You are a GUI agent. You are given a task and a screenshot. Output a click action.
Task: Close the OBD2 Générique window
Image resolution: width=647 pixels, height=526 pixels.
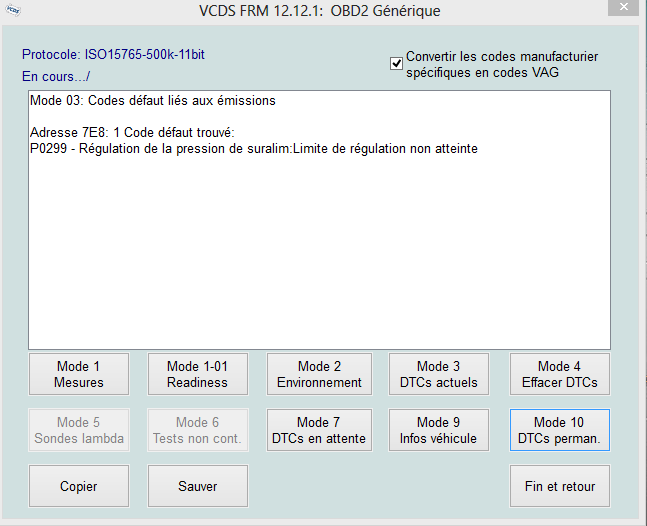click(623, 7)
